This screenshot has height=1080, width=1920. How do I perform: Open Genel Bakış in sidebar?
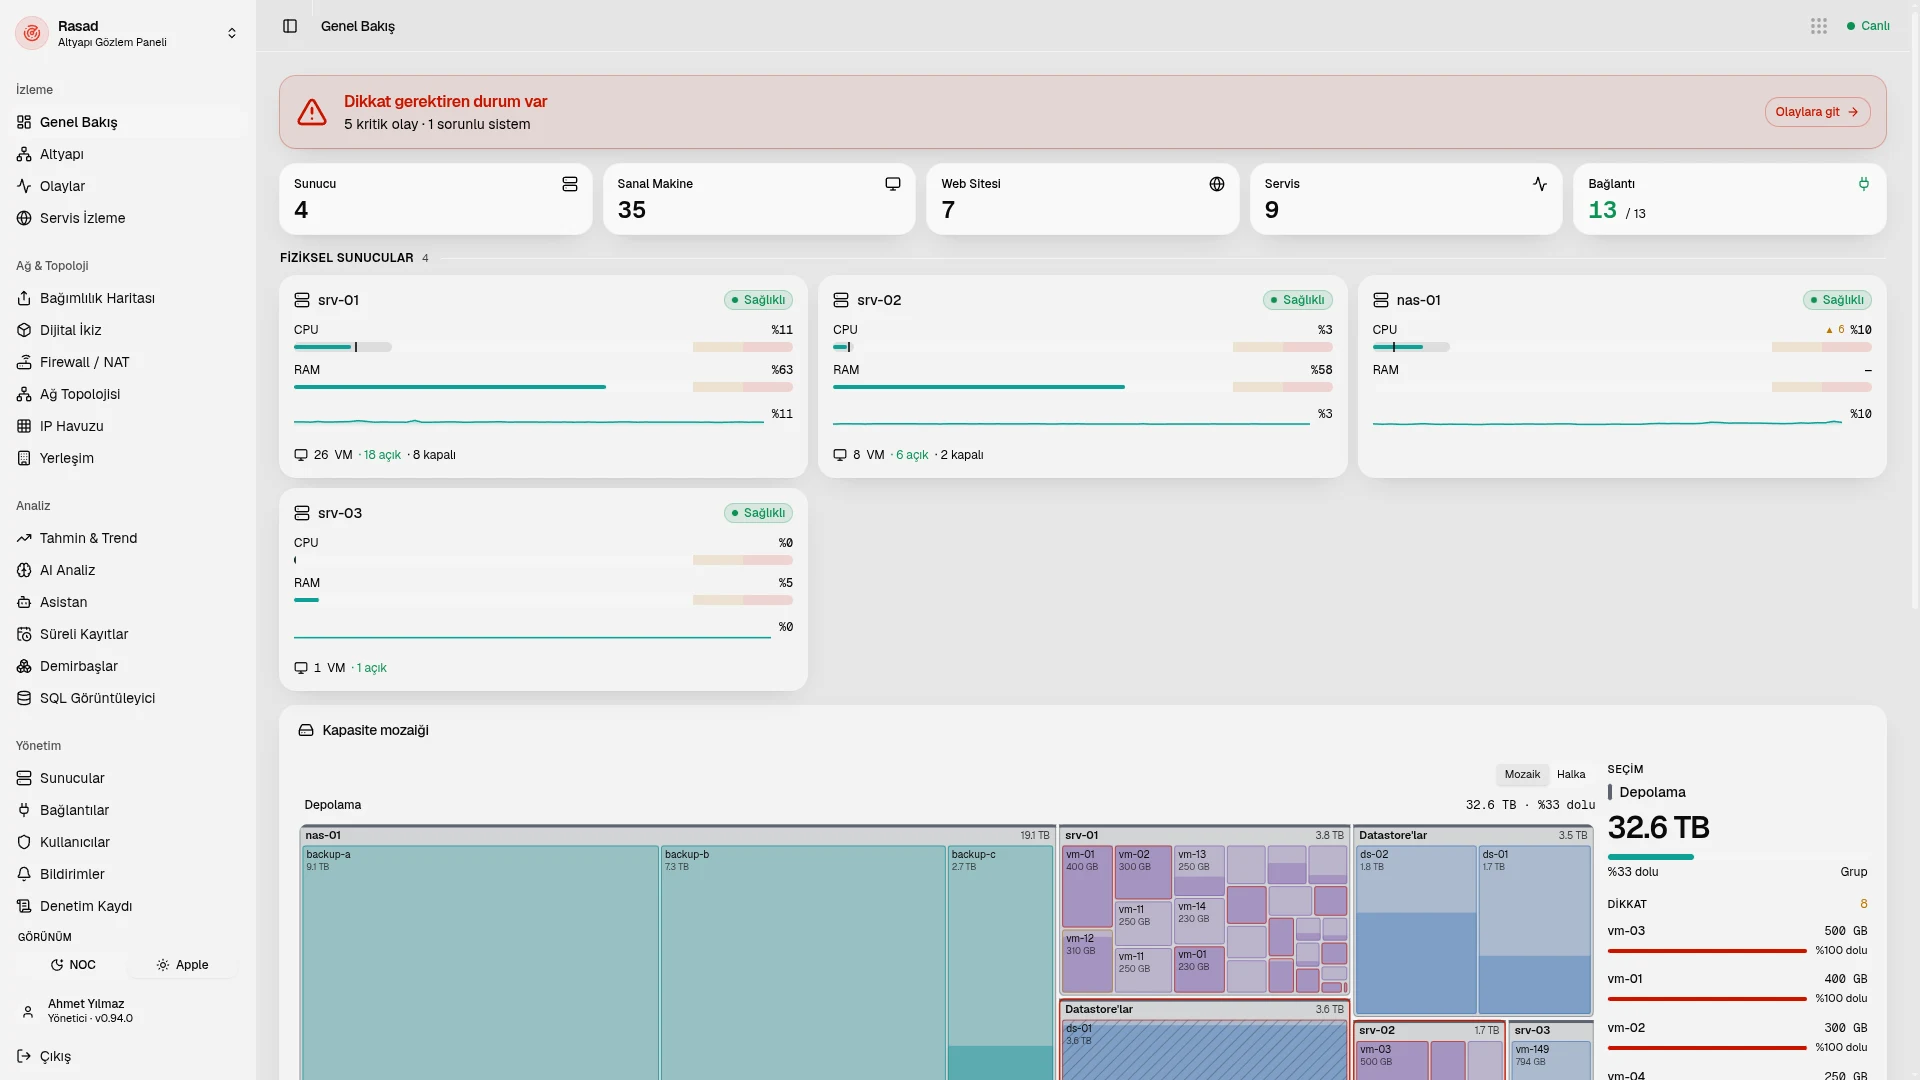128,122
